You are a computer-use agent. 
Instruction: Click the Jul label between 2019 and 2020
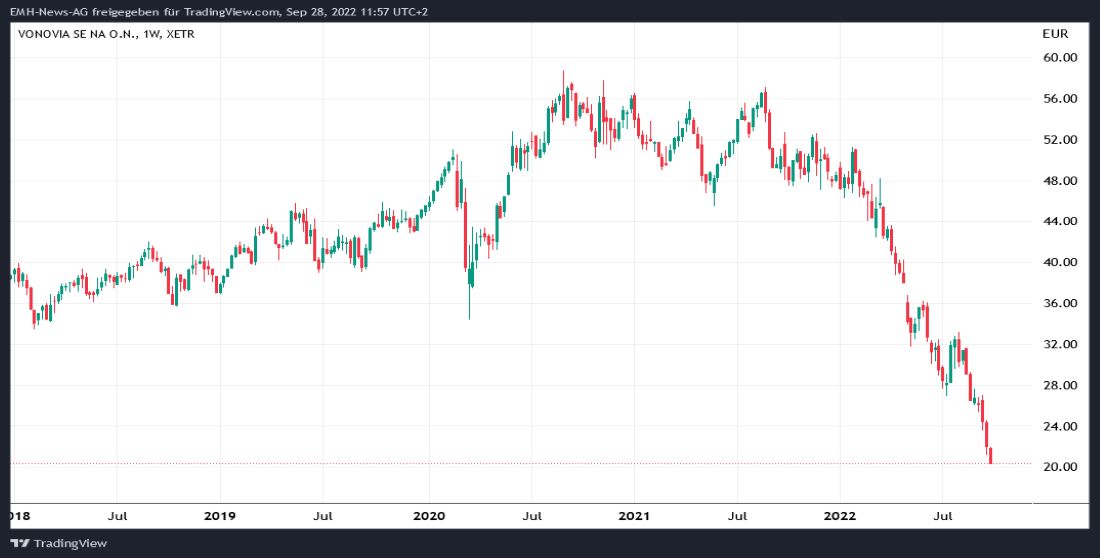tap(323, 516)
